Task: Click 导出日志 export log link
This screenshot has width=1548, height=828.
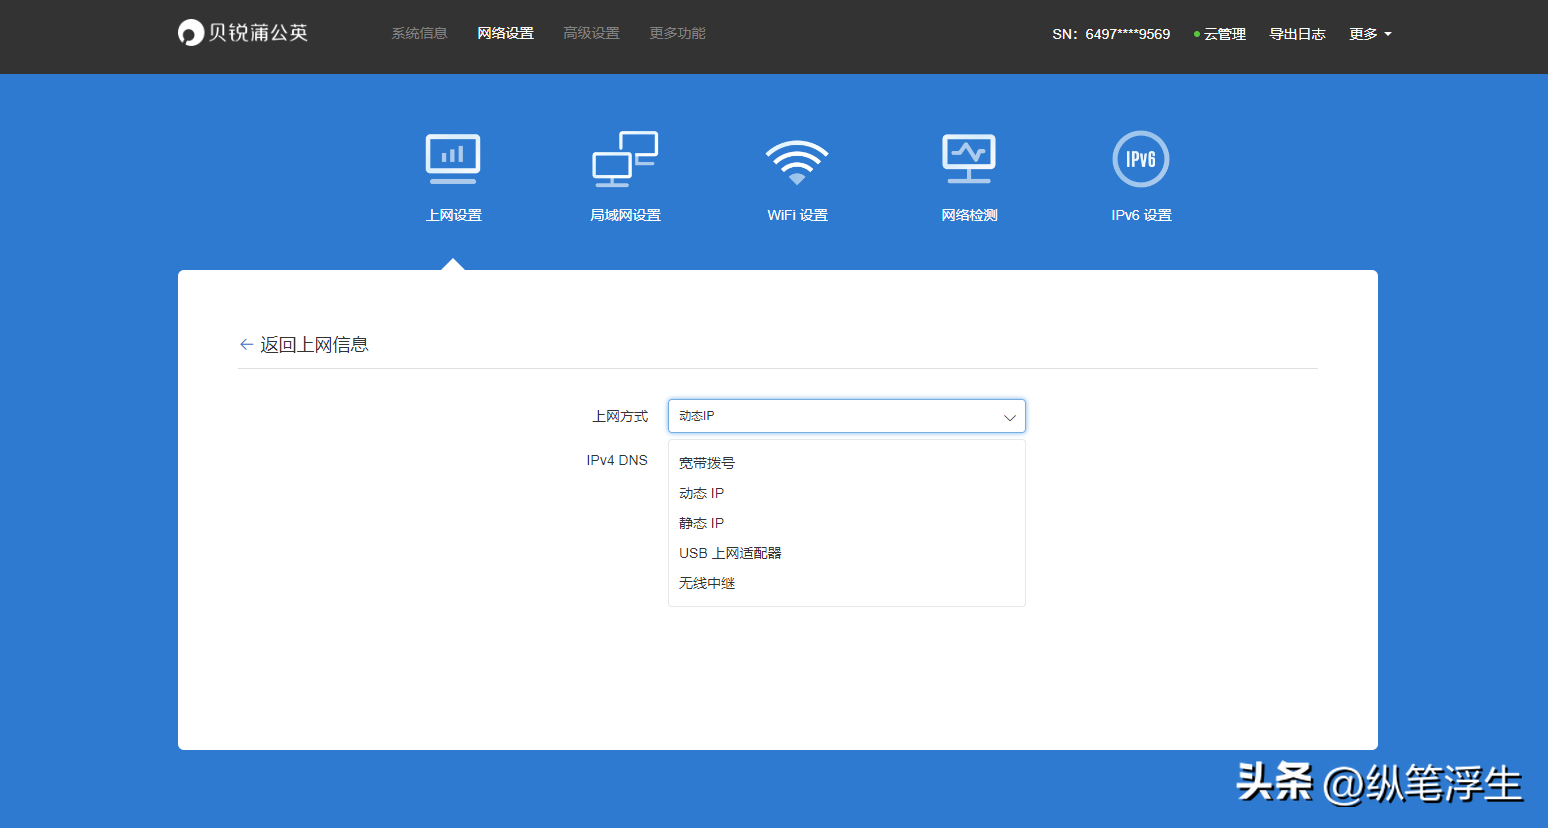Action: [x=1297, y=34]
